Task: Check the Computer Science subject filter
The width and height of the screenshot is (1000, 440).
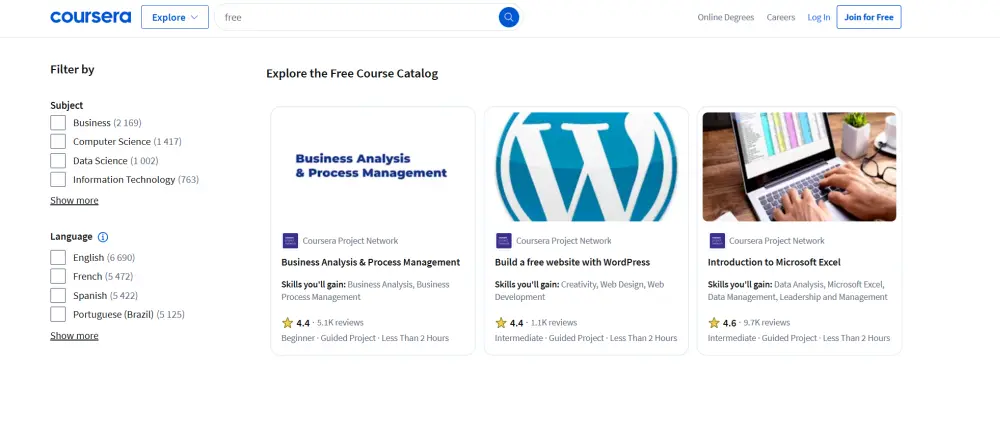Action: (58, 142)
